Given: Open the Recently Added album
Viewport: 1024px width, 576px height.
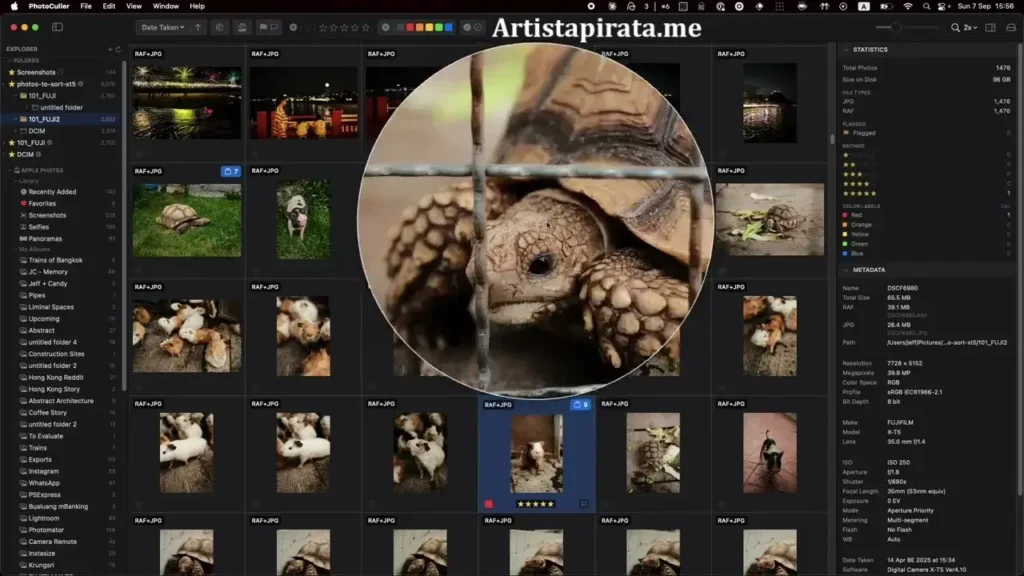Looking at the screenshot, I should [x=52, y=192].
